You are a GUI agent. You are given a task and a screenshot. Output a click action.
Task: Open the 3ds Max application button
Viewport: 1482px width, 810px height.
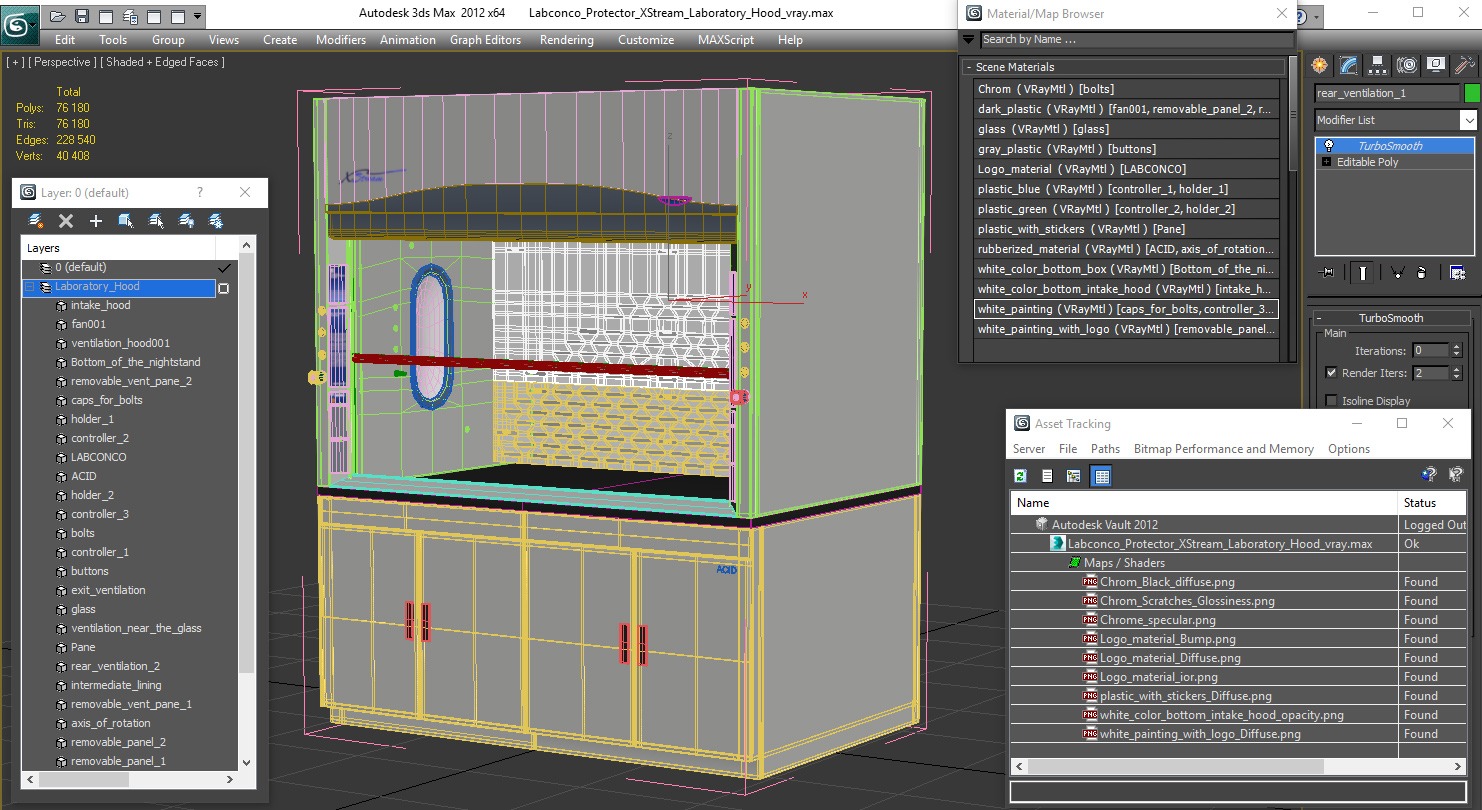19,24
